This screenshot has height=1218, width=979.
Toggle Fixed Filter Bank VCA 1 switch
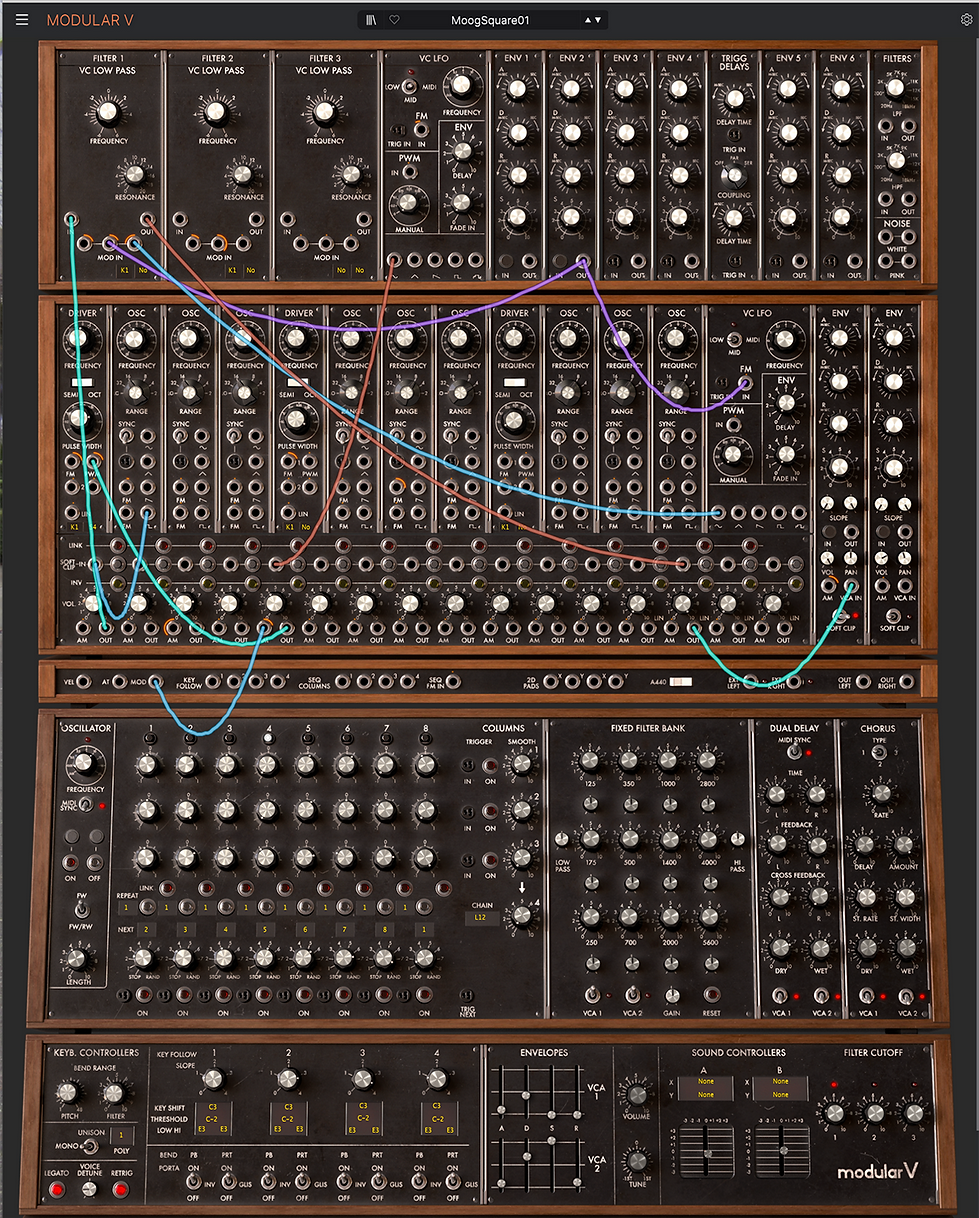593,993
